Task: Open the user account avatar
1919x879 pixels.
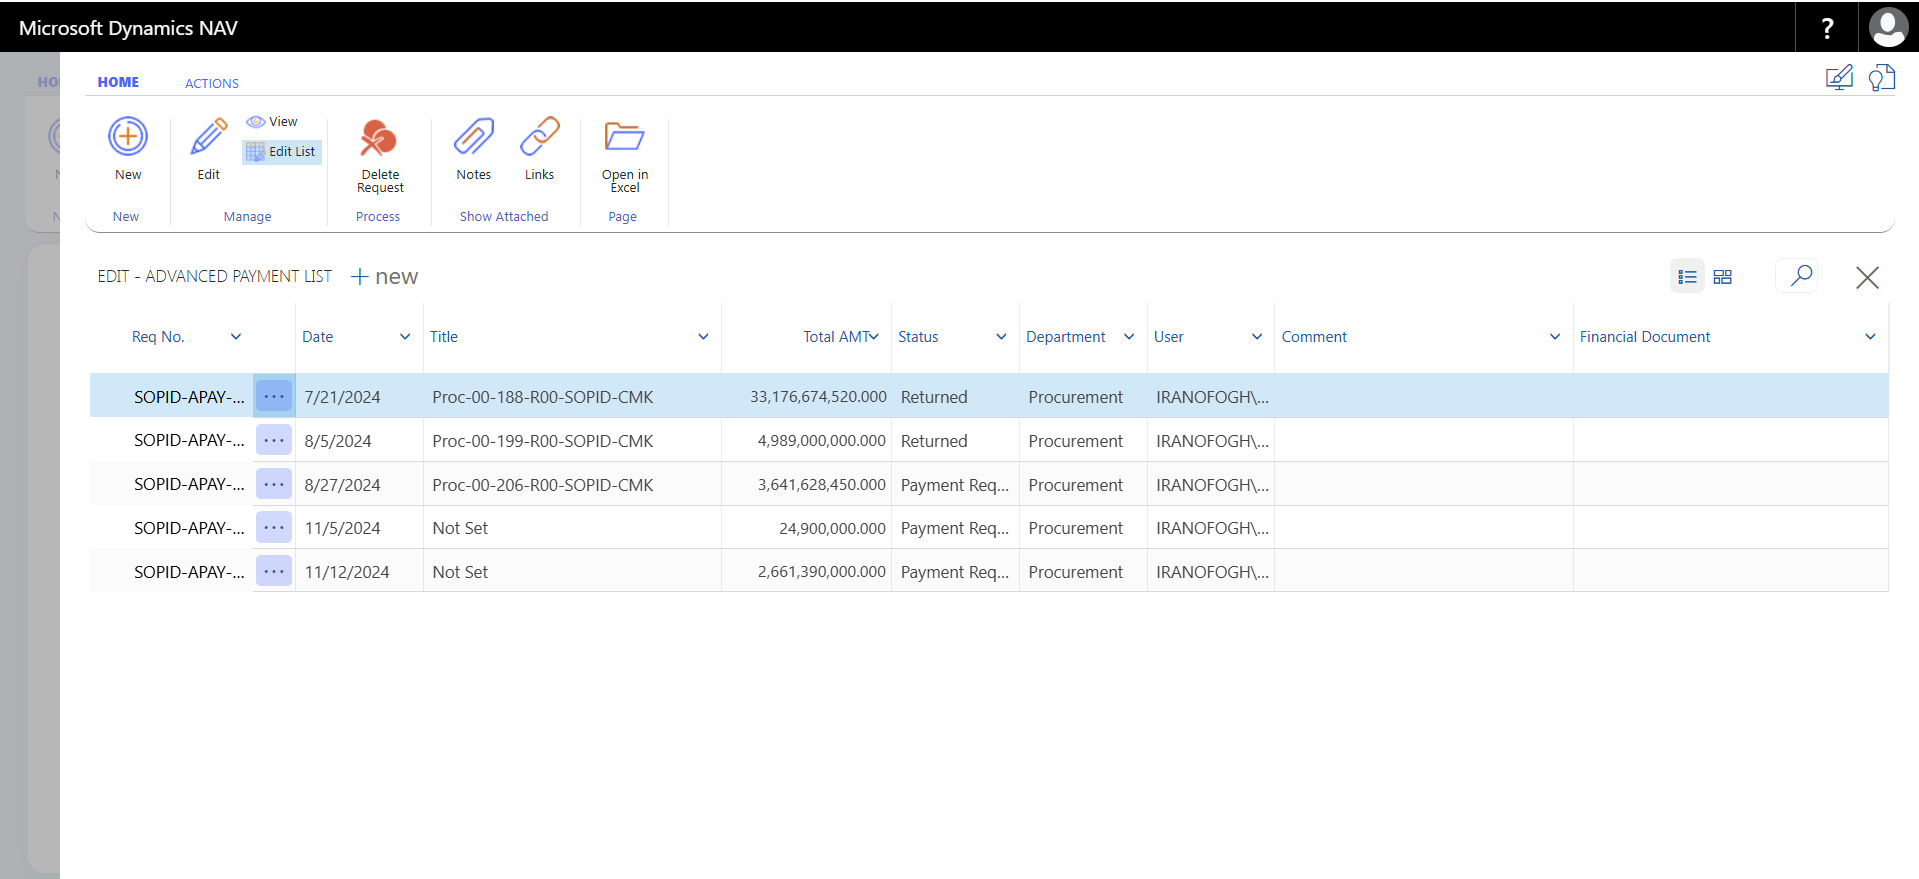Action: coord(1888,28)
